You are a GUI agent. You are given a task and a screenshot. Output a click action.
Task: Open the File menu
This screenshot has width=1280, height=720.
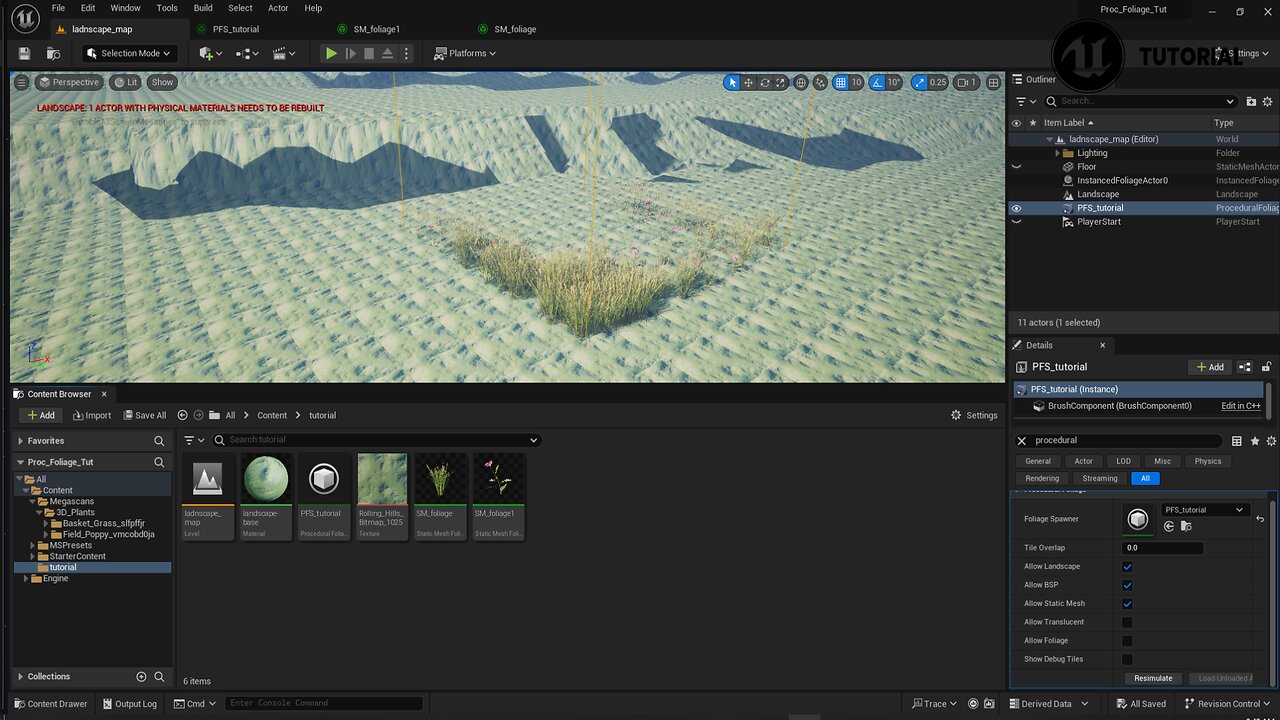click(x=58, y=8)
